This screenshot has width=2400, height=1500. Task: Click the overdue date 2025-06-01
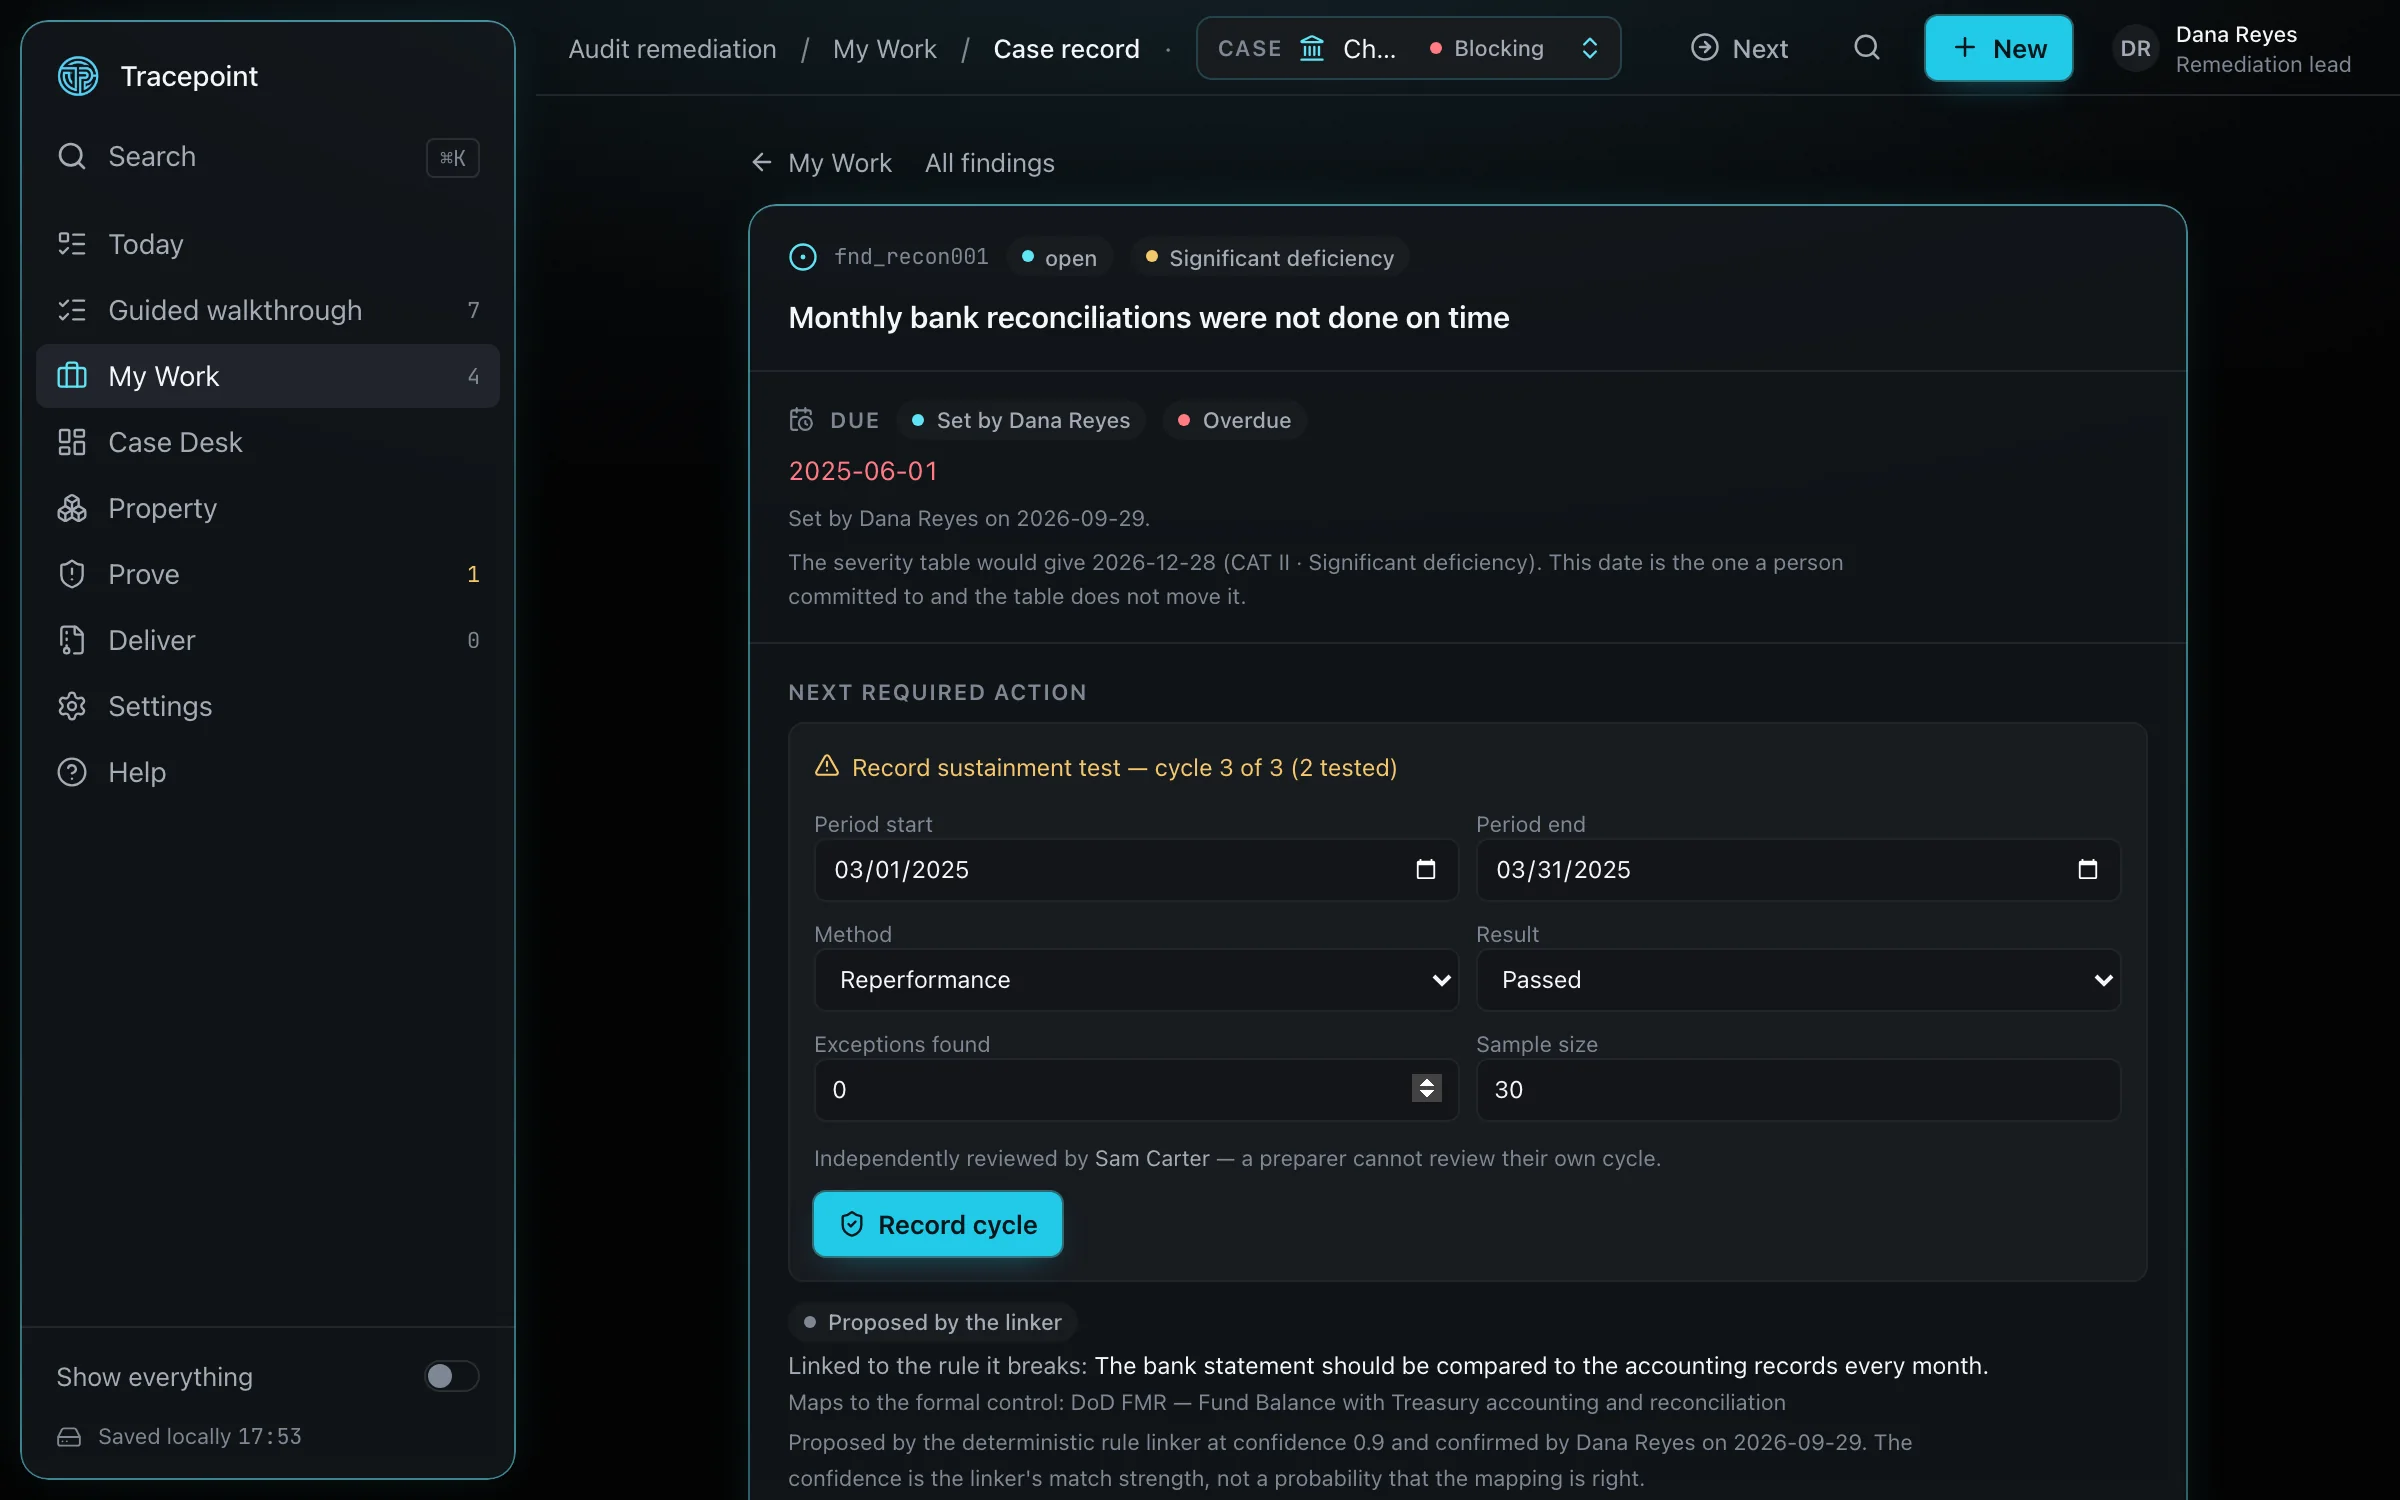coord(863,471)
